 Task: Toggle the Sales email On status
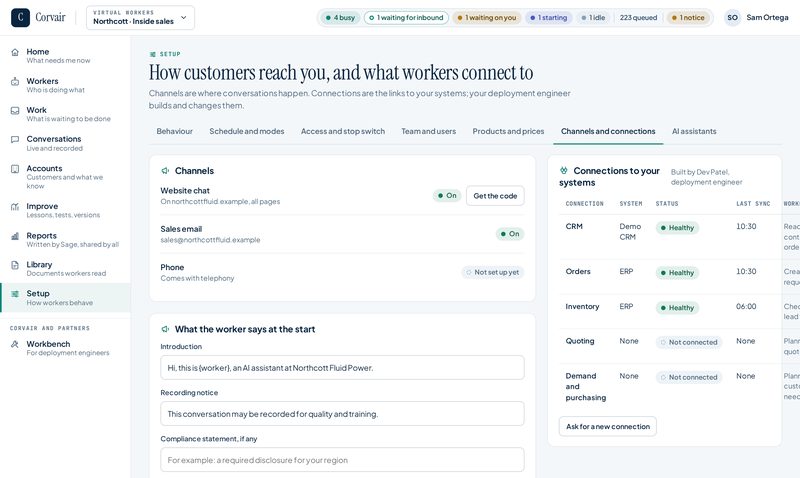point(510,234)
